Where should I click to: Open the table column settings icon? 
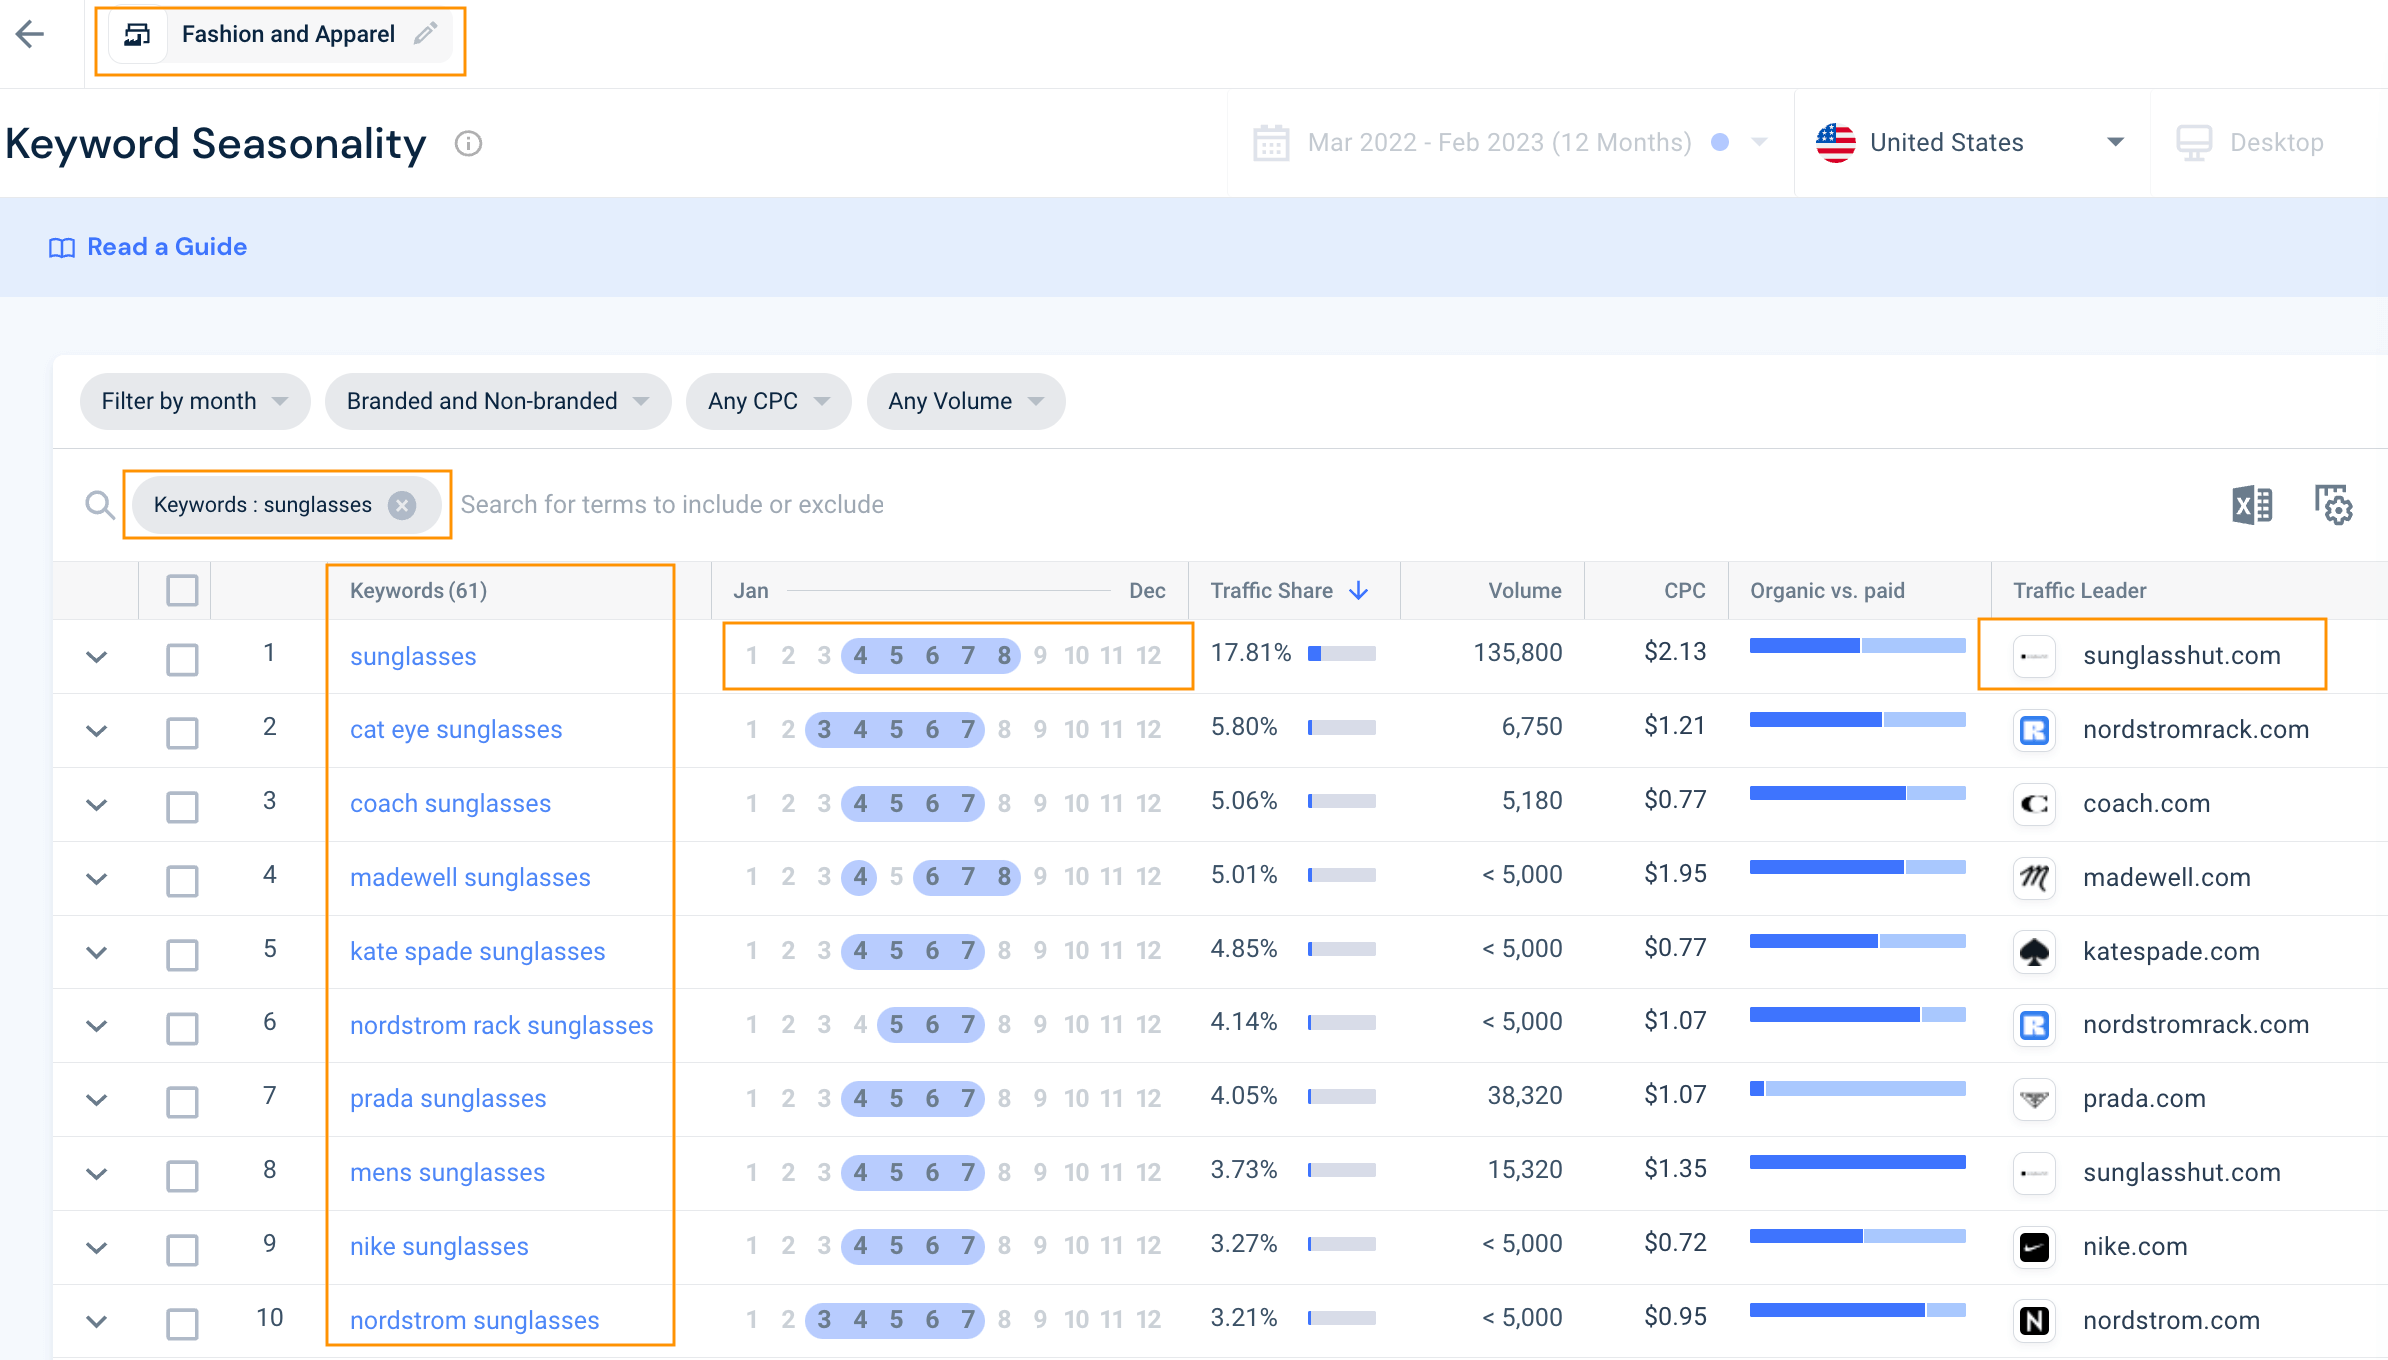pos(2333,505)
